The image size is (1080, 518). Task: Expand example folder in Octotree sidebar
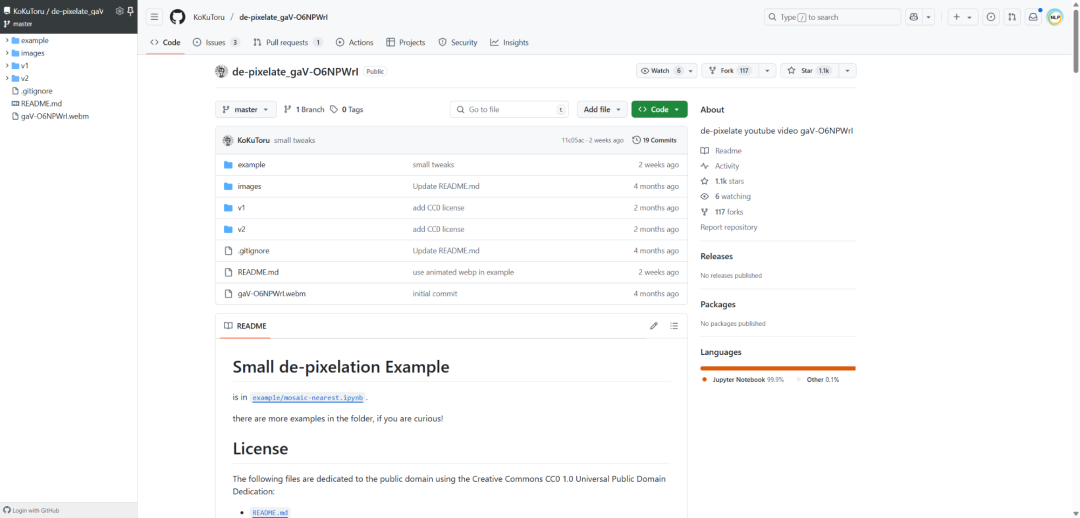(x=7, y=40)
